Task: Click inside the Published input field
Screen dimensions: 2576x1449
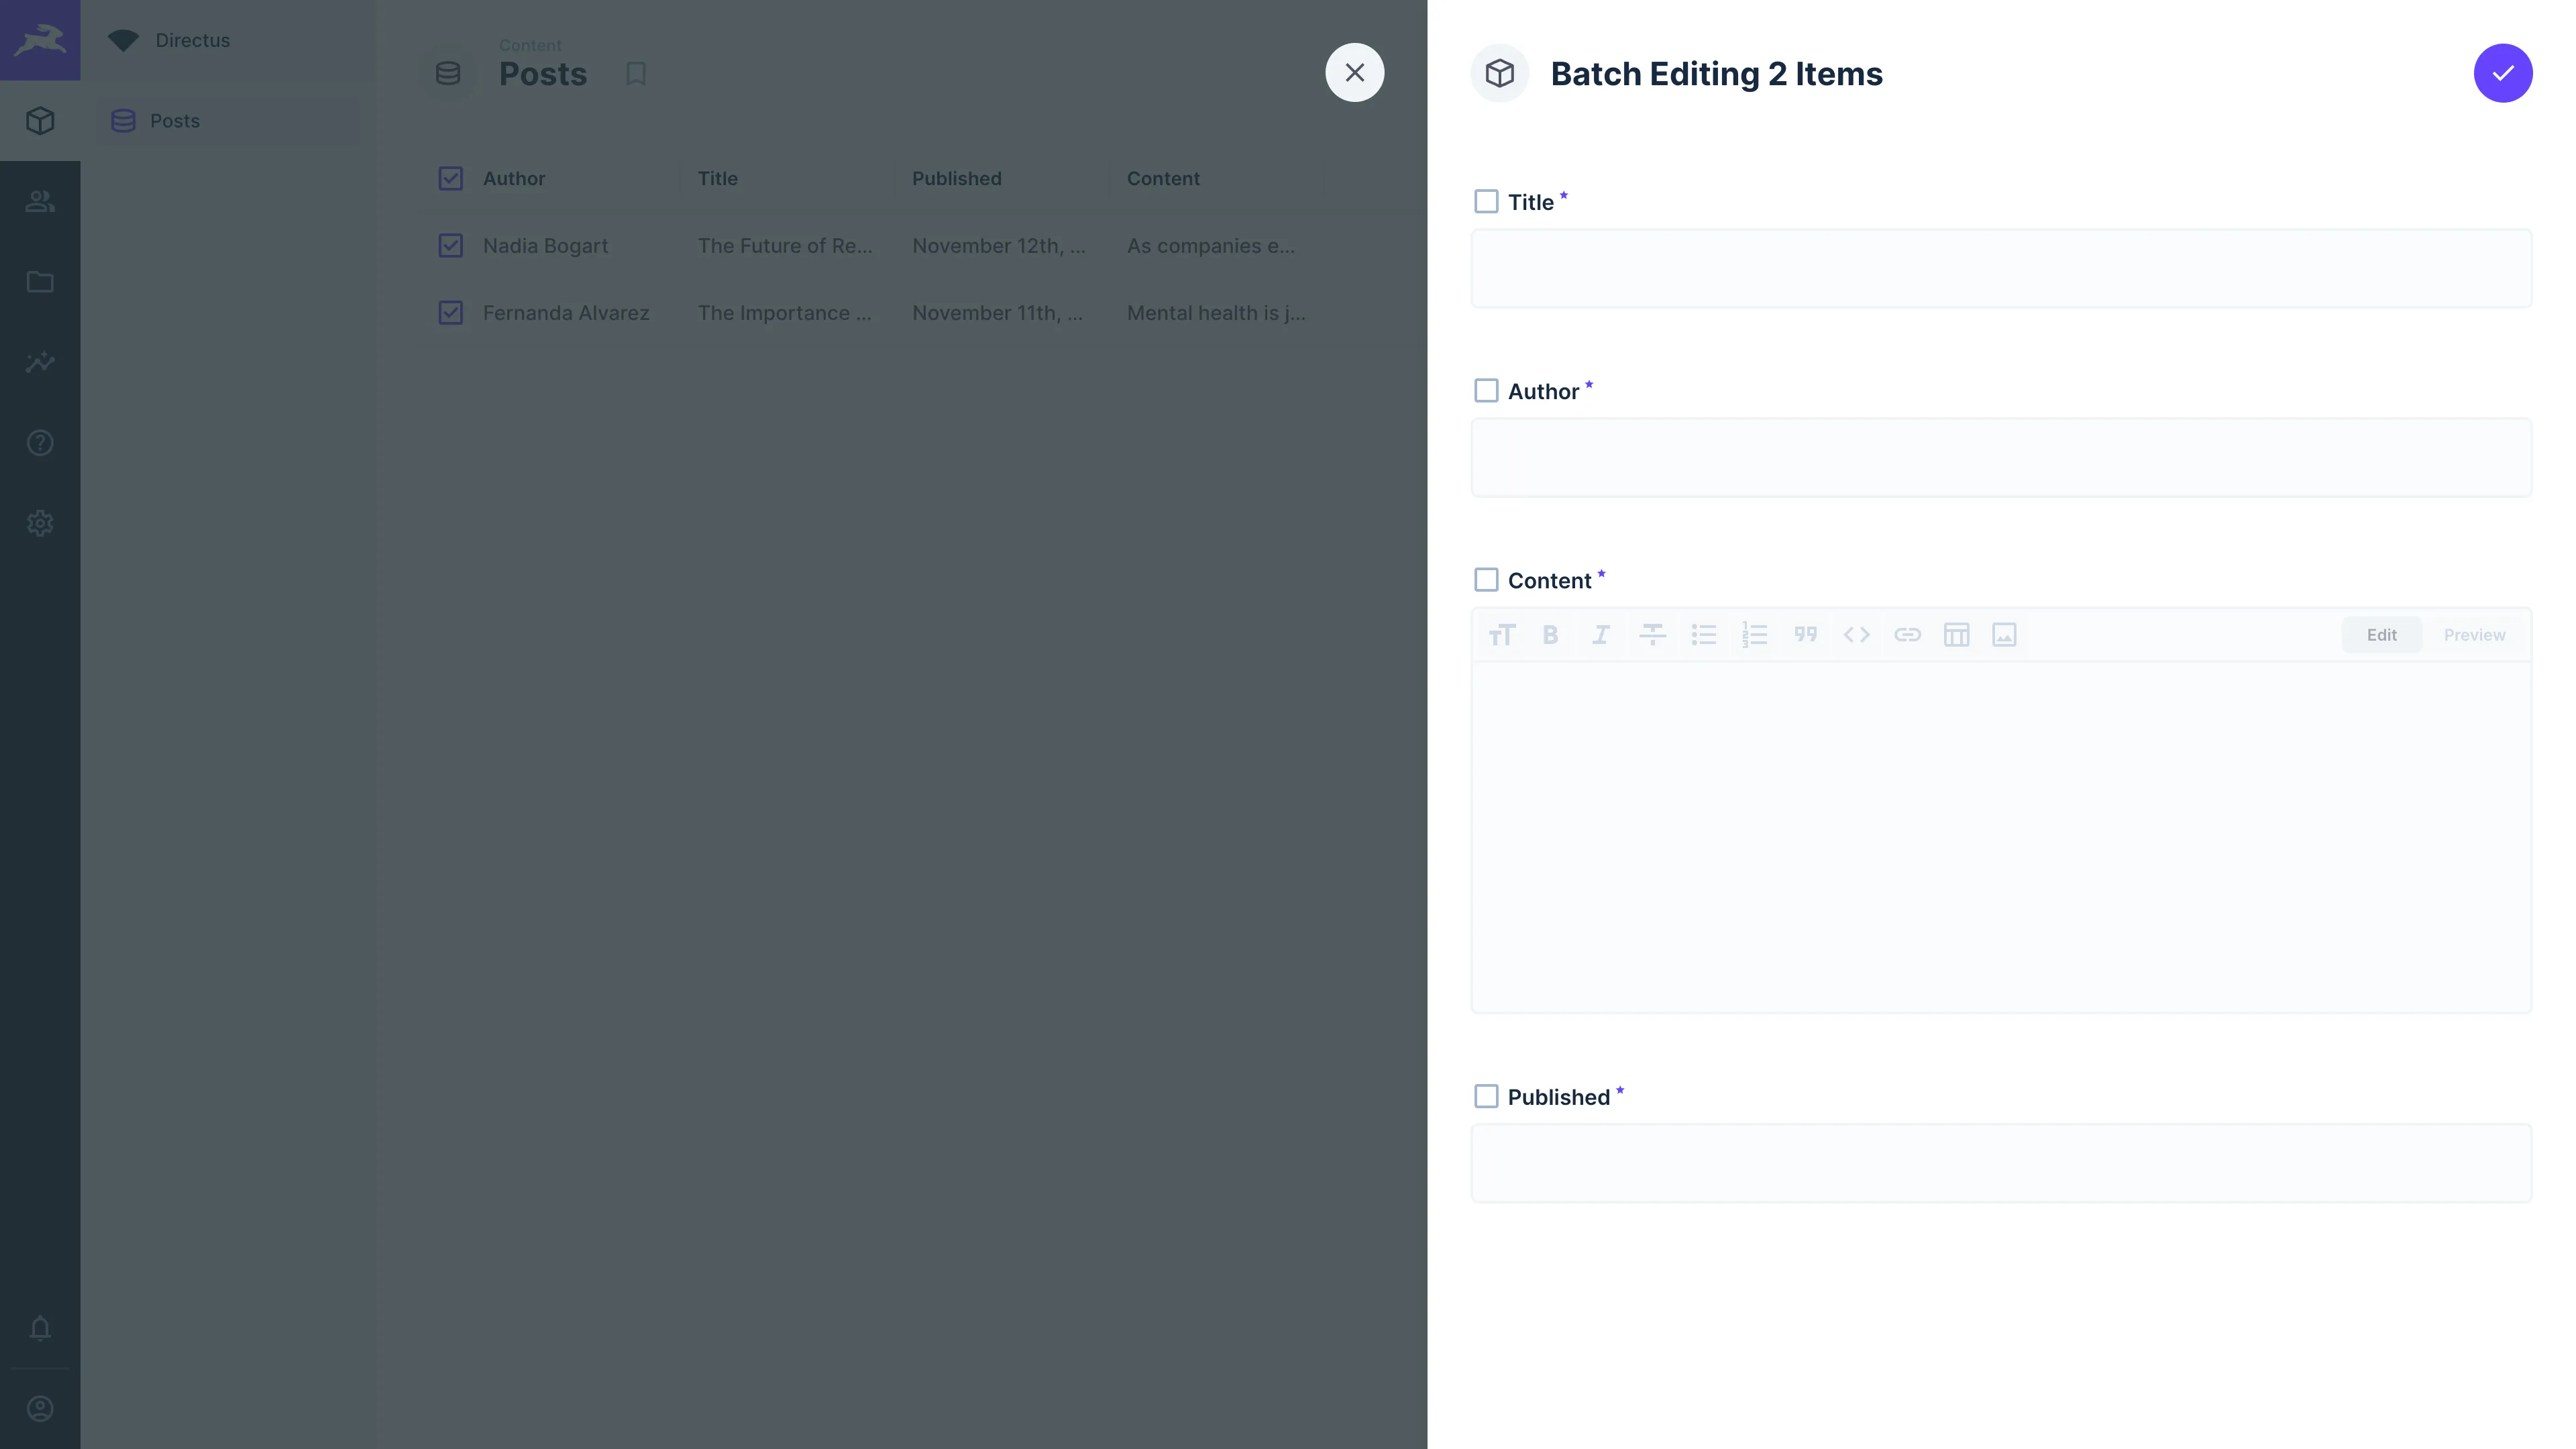Action: pos(2000,1163)
